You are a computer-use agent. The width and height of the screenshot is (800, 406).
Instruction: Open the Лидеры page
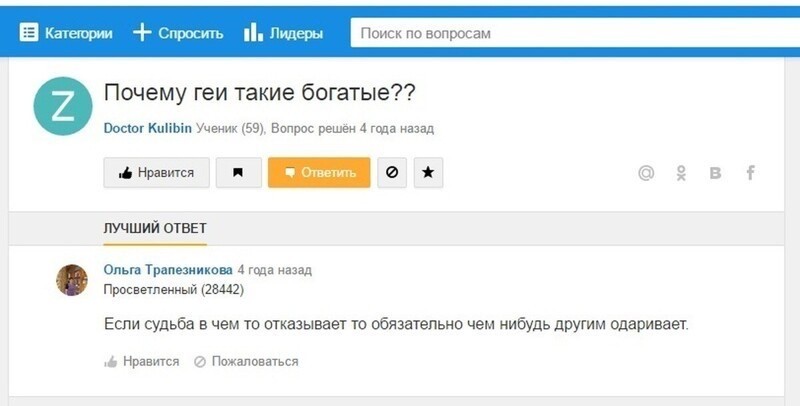[x=284, y=33]
